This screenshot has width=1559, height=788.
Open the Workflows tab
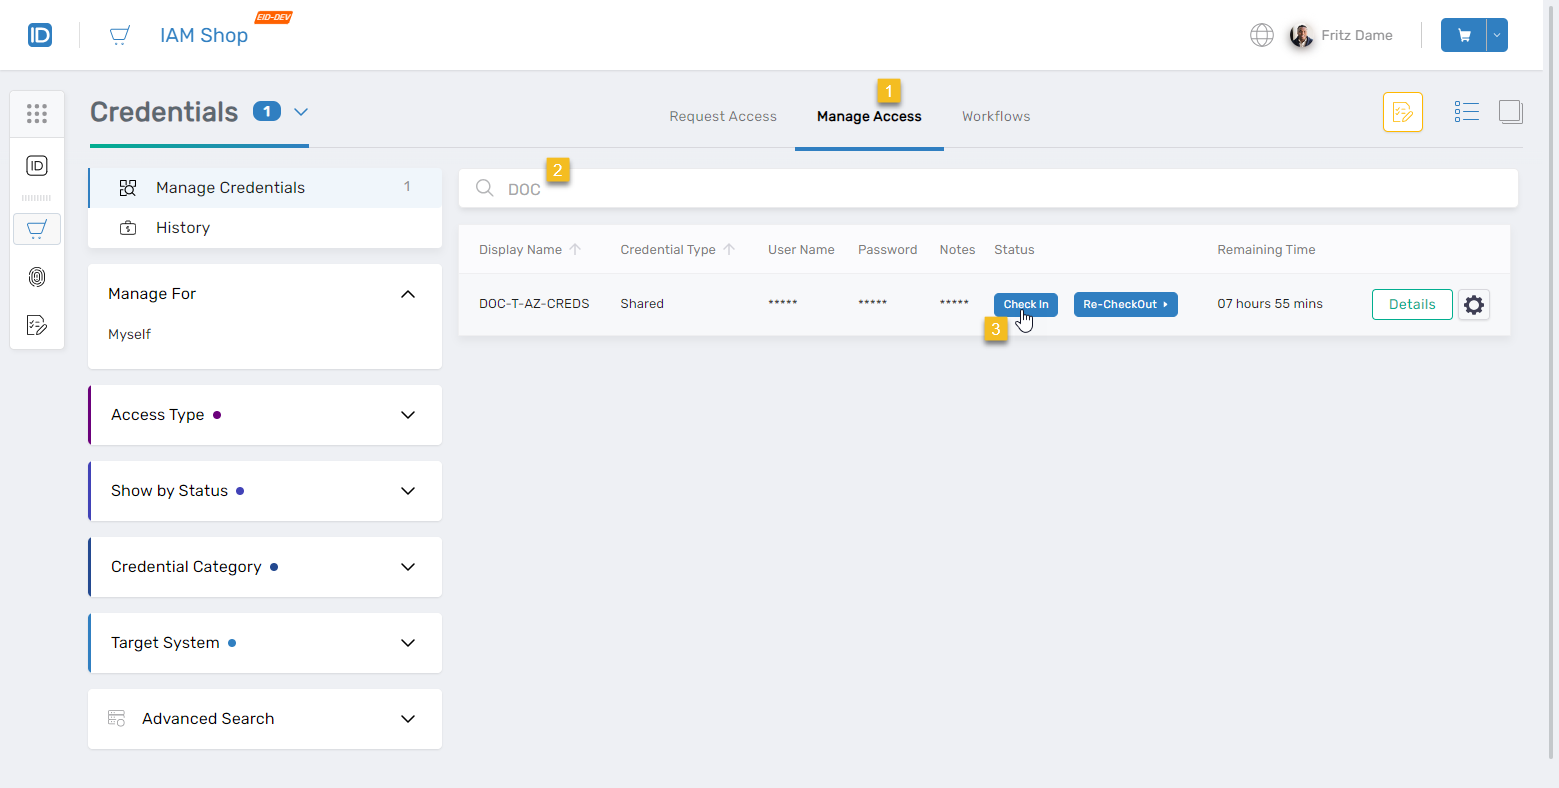tap(995, 116)
